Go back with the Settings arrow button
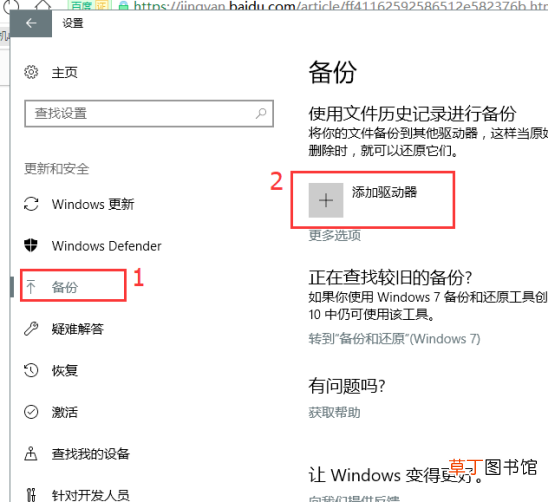The width and height of the screenshot is (548, 502). [x=31, y=23]
